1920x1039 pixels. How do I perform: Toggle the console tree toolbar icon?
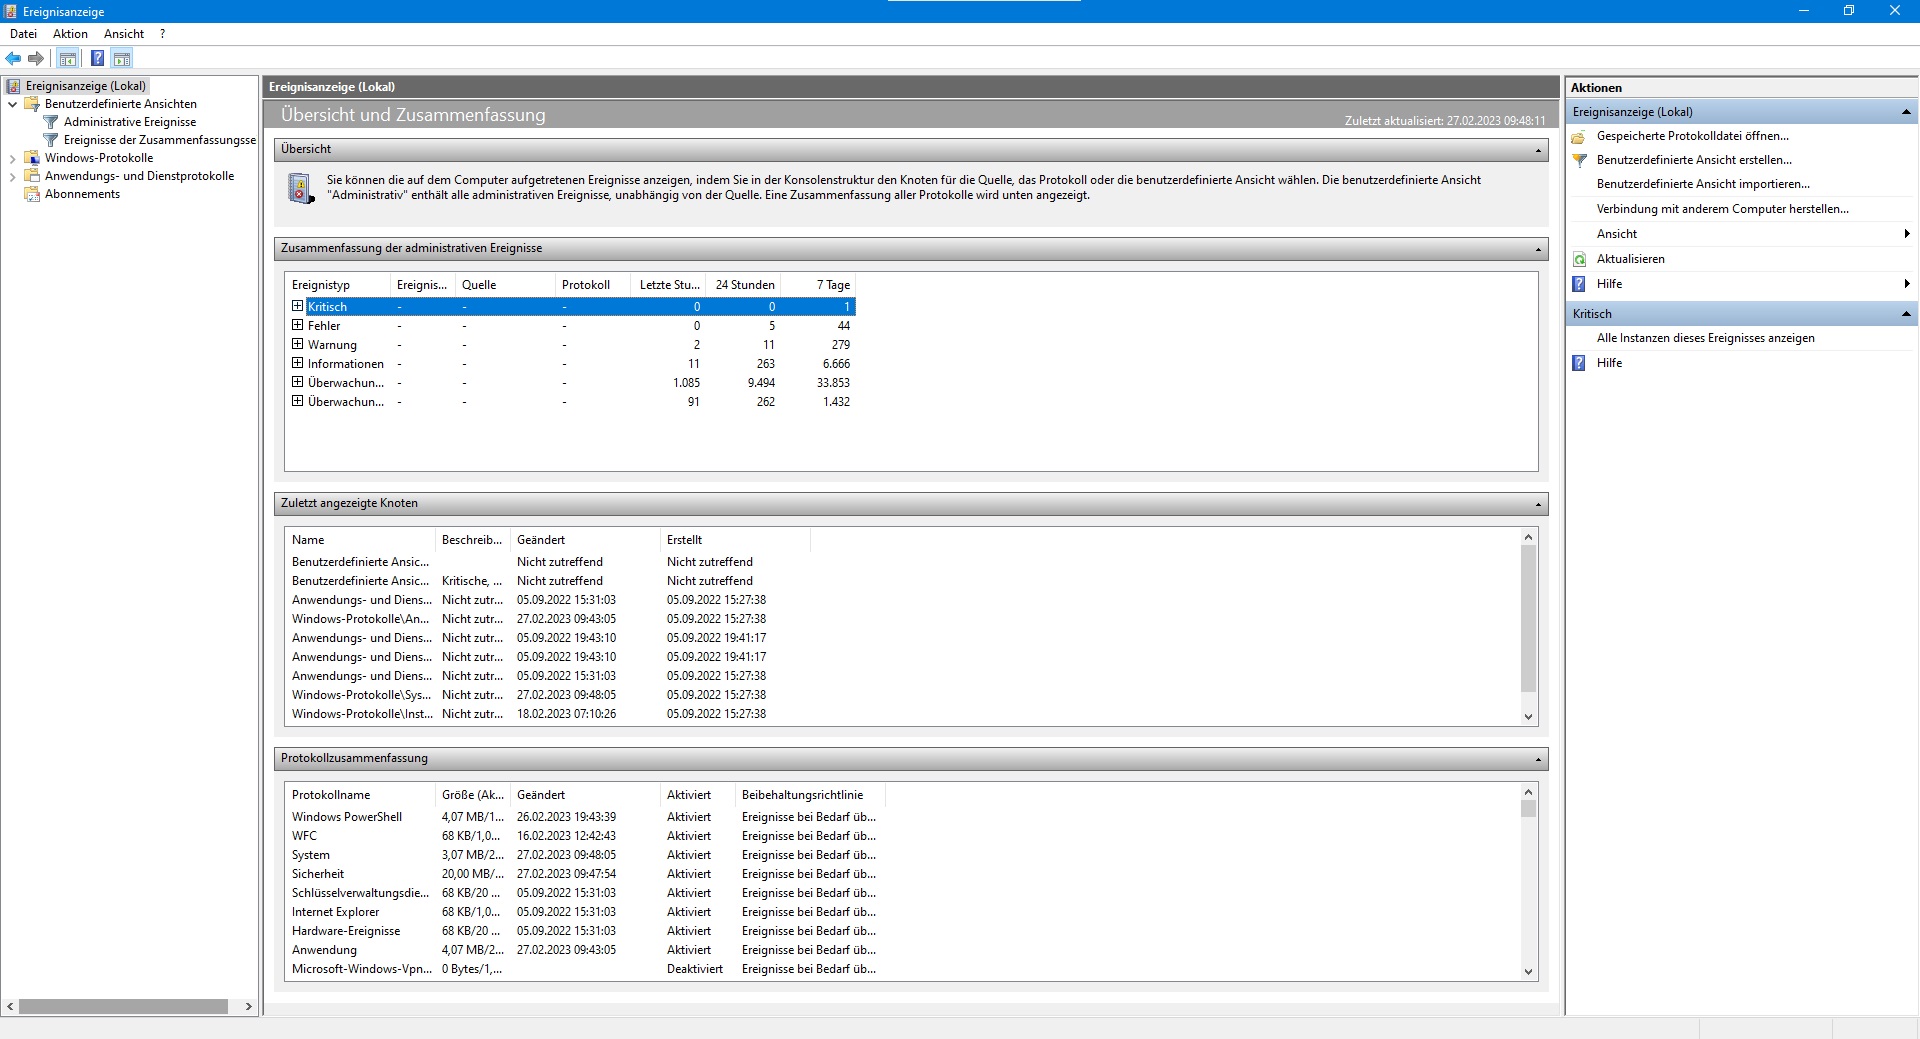click(x=67, y=58)
